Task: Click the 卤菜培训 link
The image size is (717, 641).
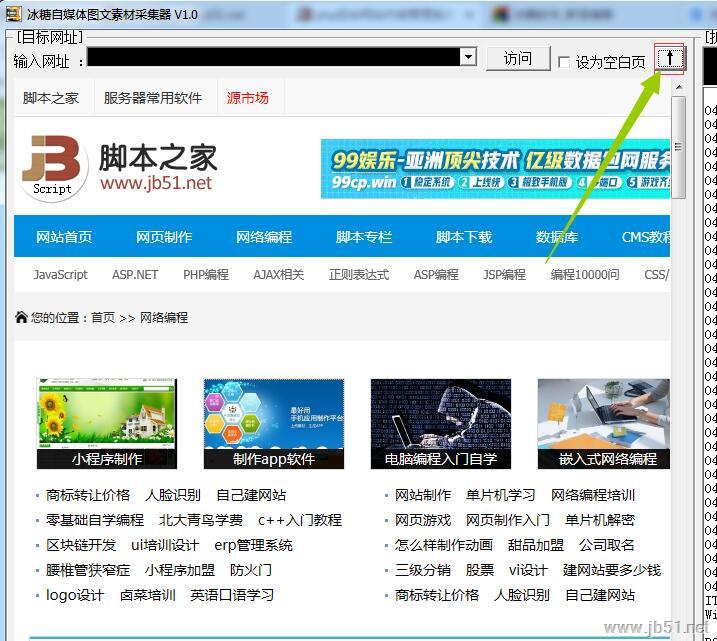Action: 148,595
